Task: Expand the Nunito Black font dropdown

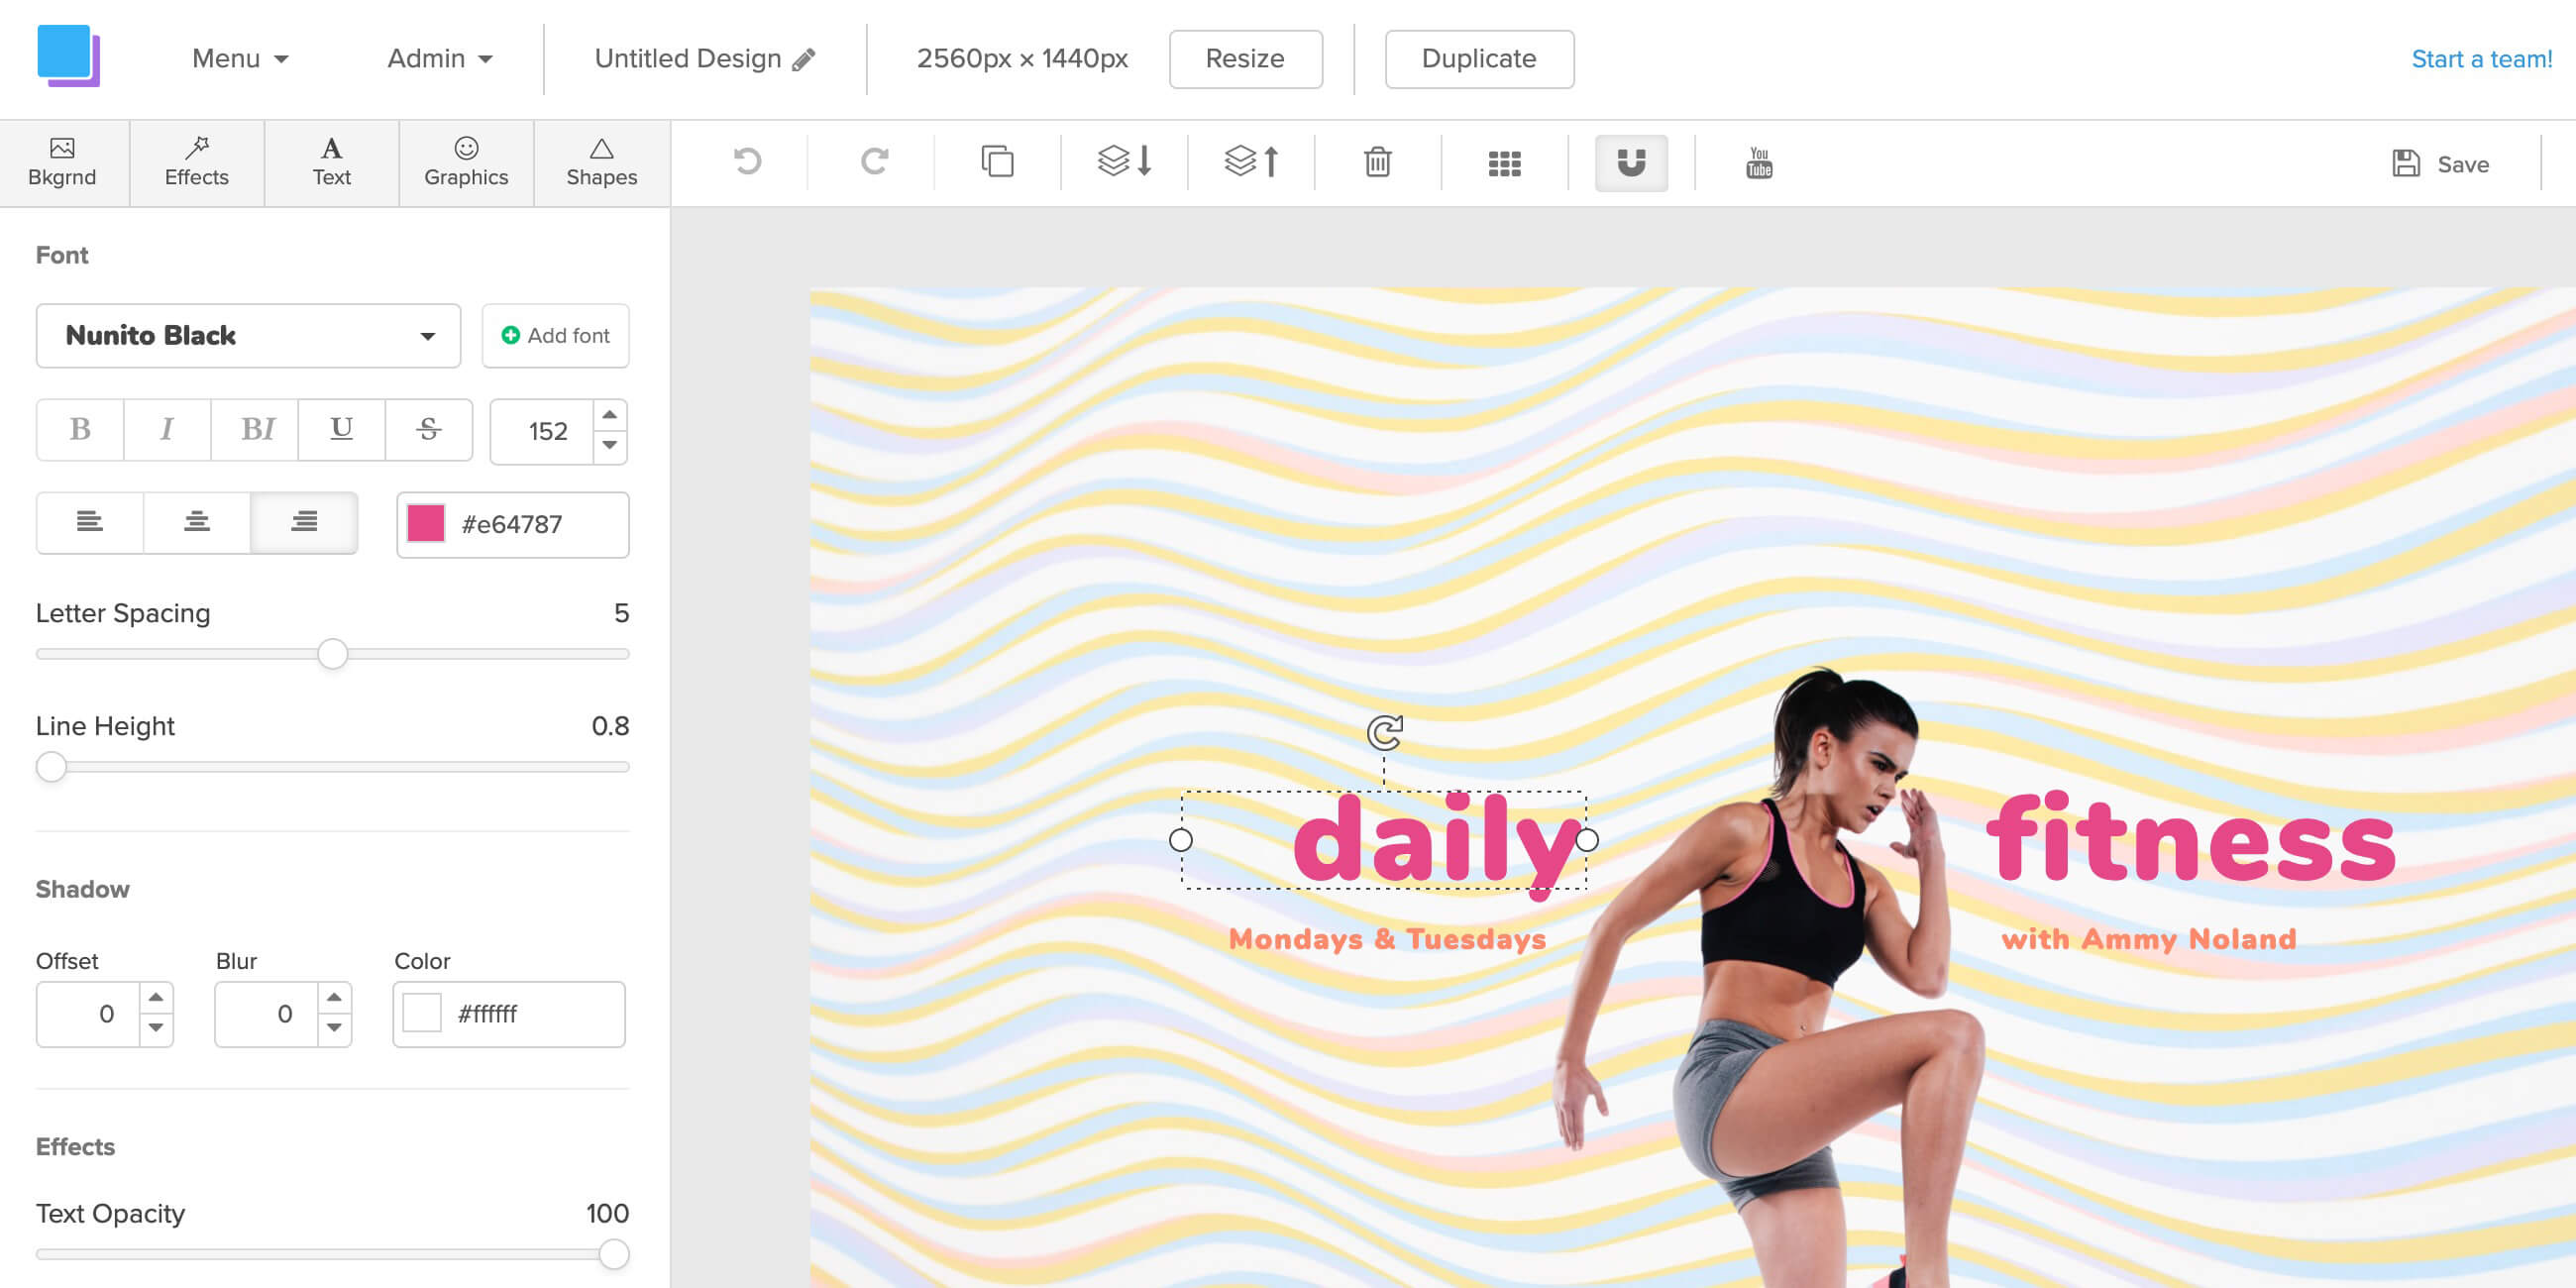Action: pos(248,336)
